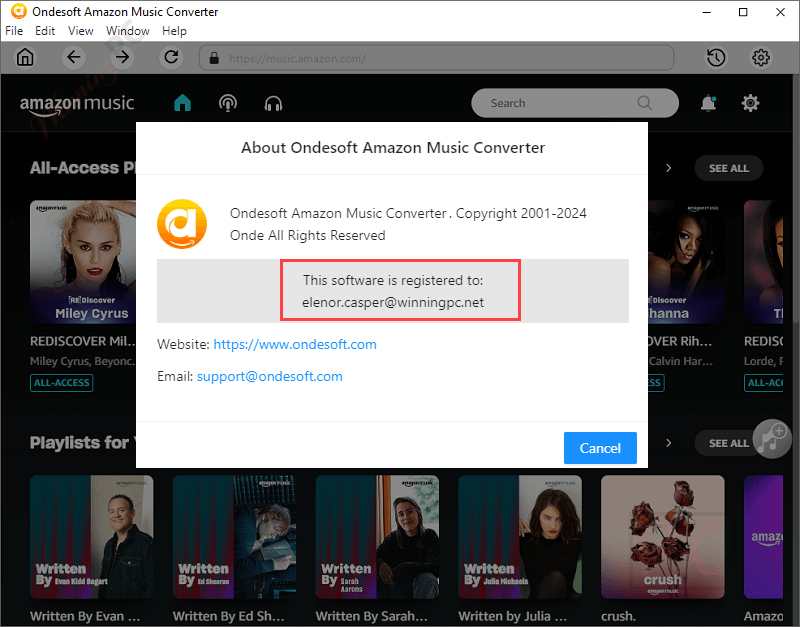Screen dimensions: 800x627
Task: Reload the page with refresh icon
Action: pyautogui.click(x=171, y=57)
